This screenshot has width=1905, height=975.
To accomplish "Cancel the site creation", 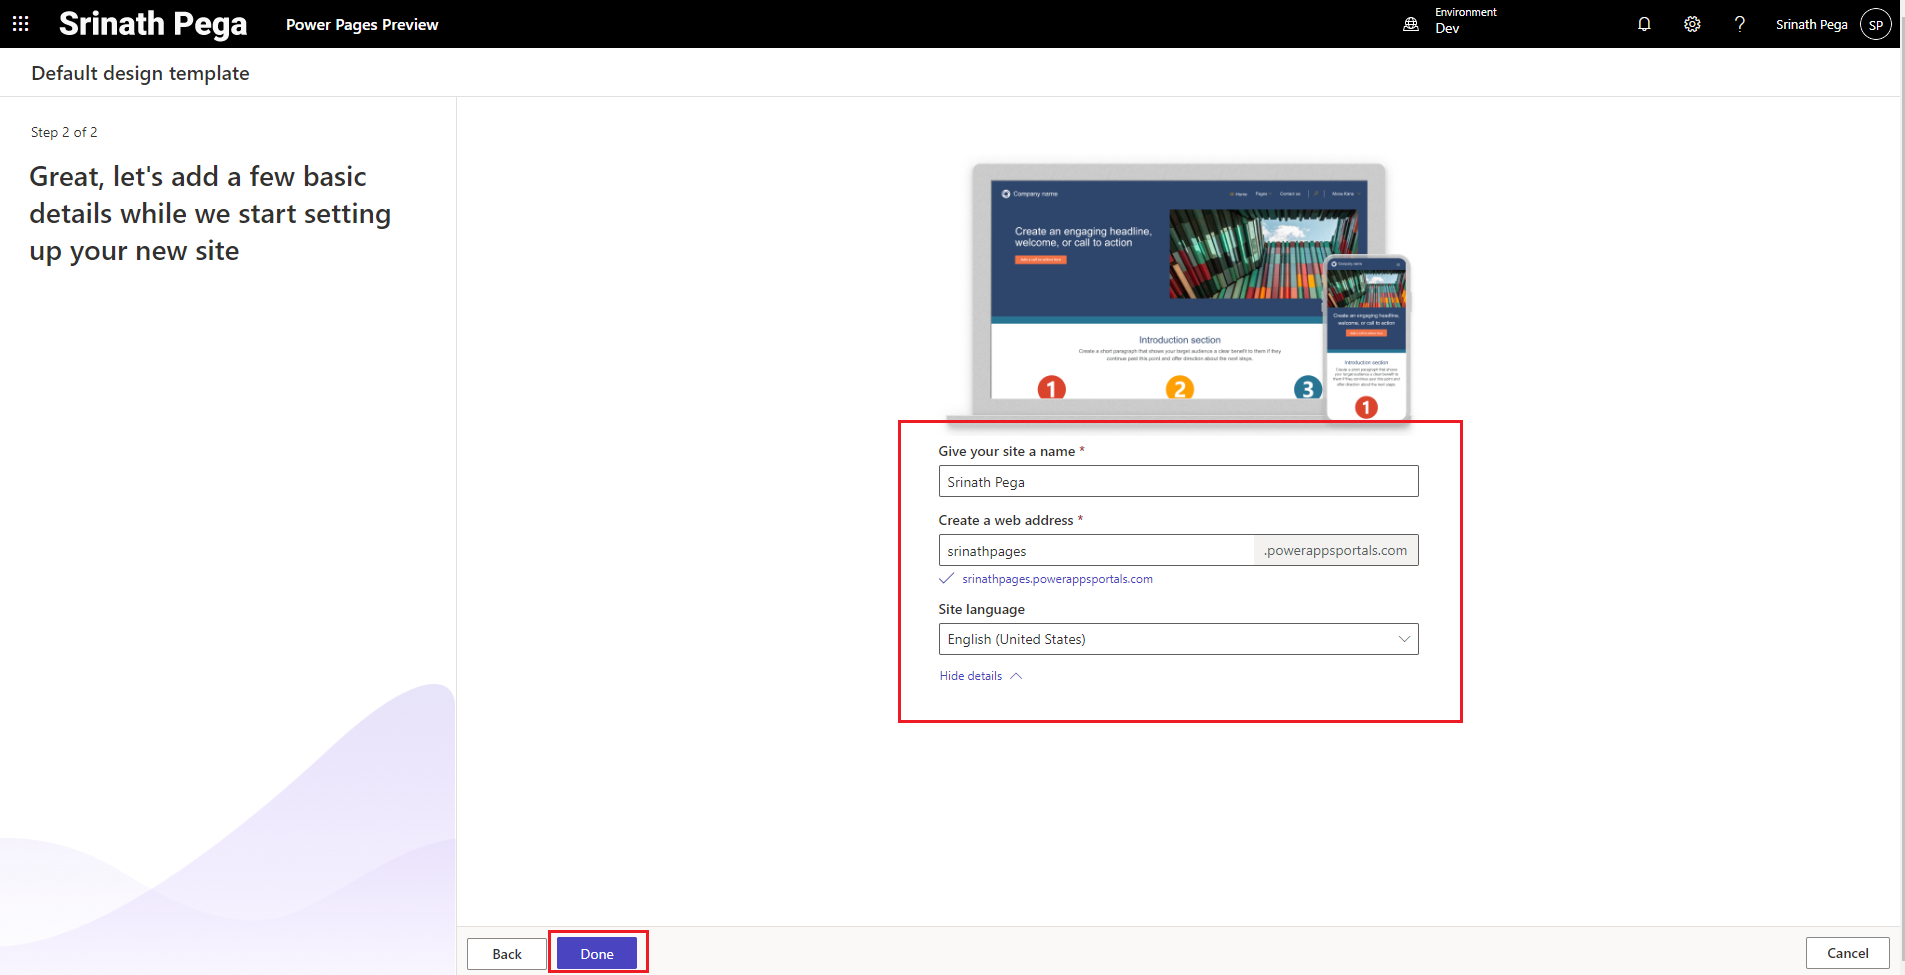I will 1847,953.
